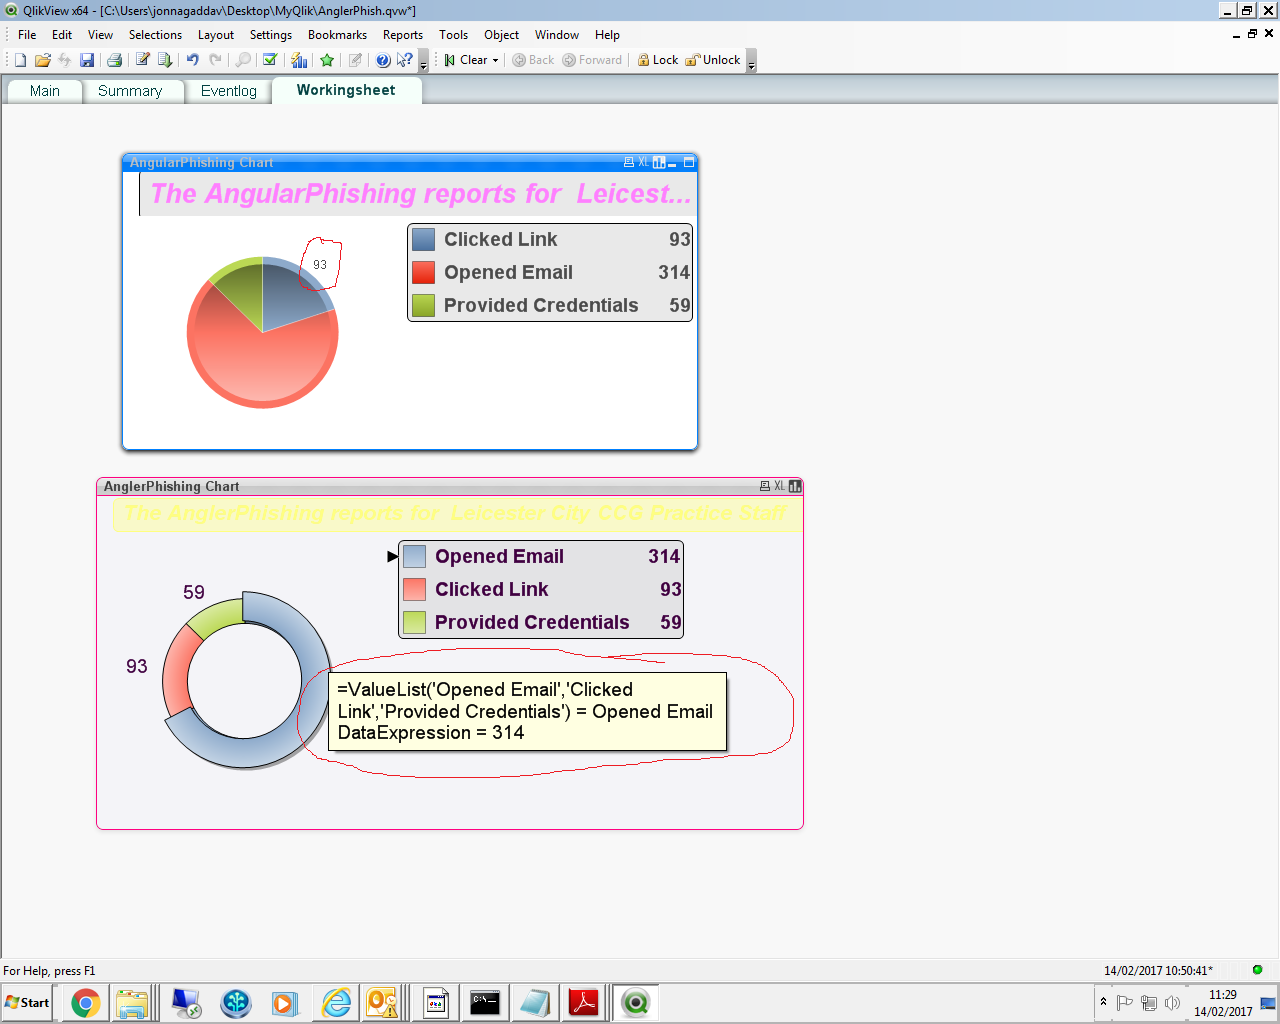
Task: Open Internet Explorer from the taskbar
Action: [x=336, y=1003]
